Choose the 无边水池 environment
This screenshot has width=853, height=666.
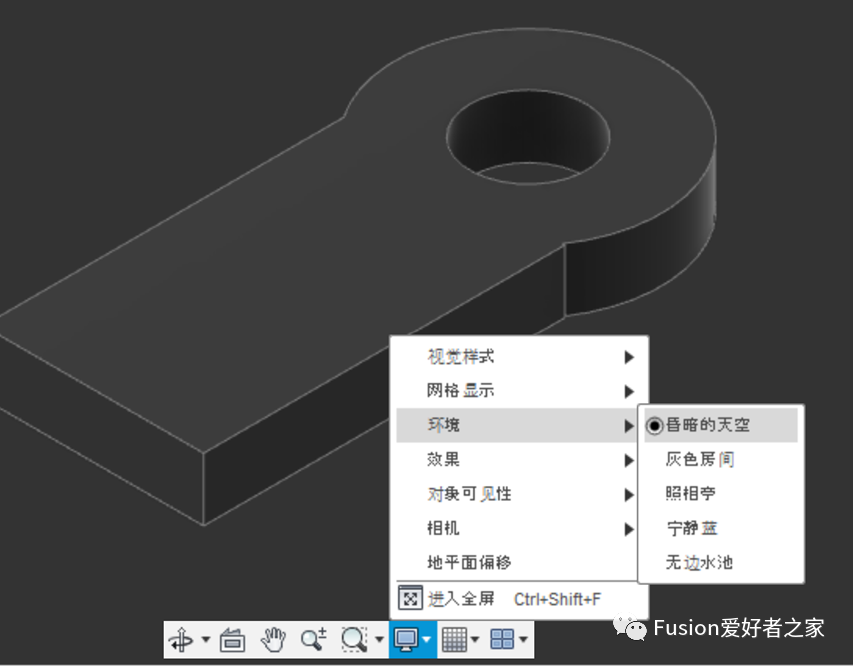(x=720, y=562)
